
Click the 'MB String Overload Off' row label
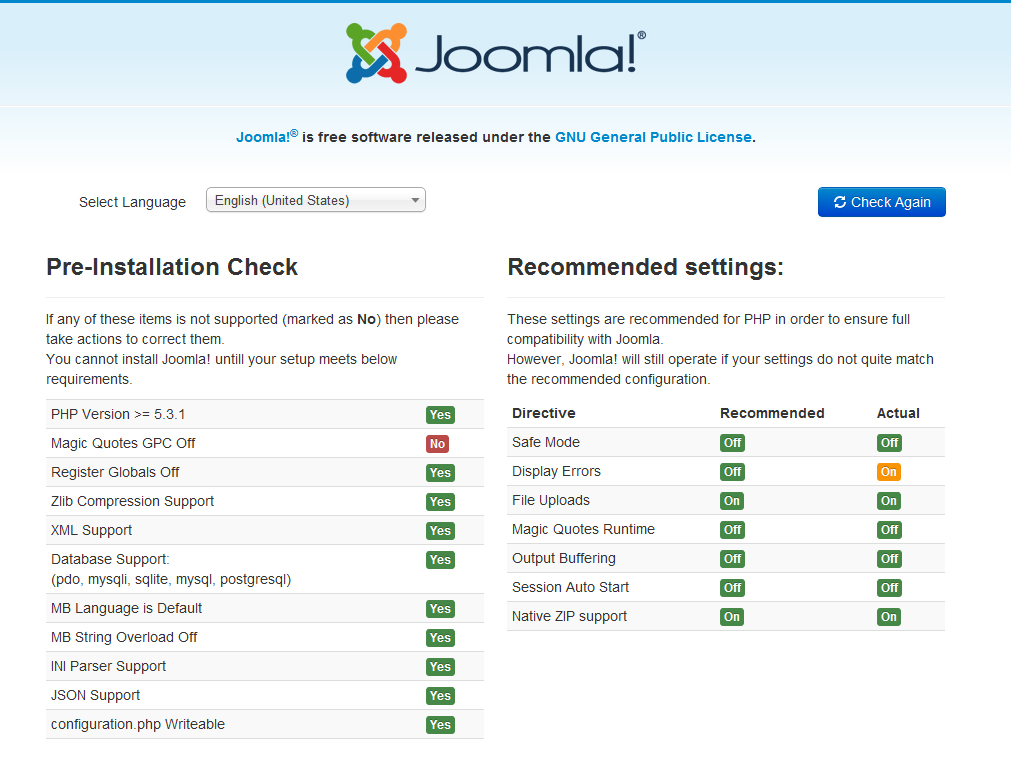point(124,637)
